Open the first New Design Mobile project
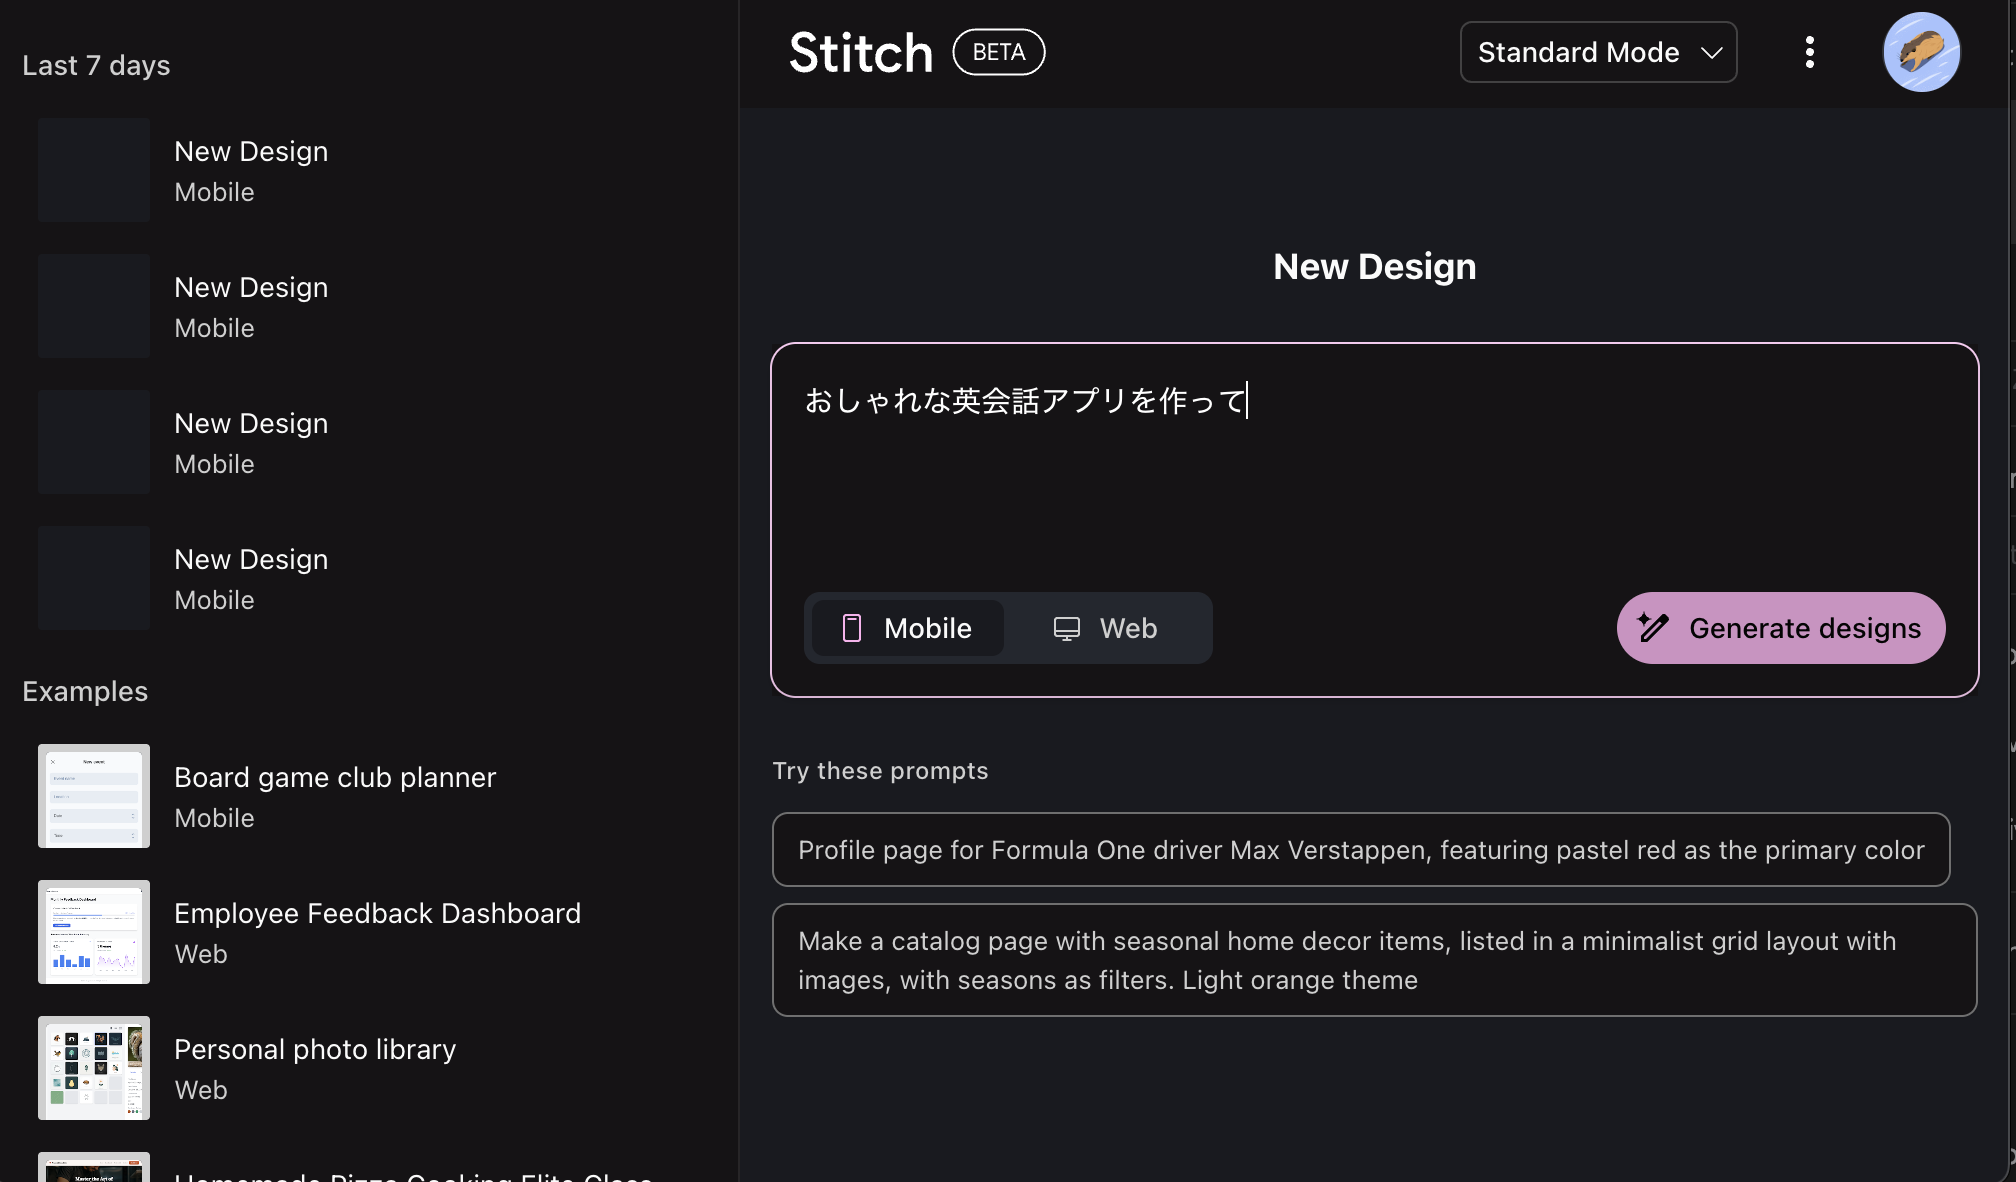 [250, 170]
